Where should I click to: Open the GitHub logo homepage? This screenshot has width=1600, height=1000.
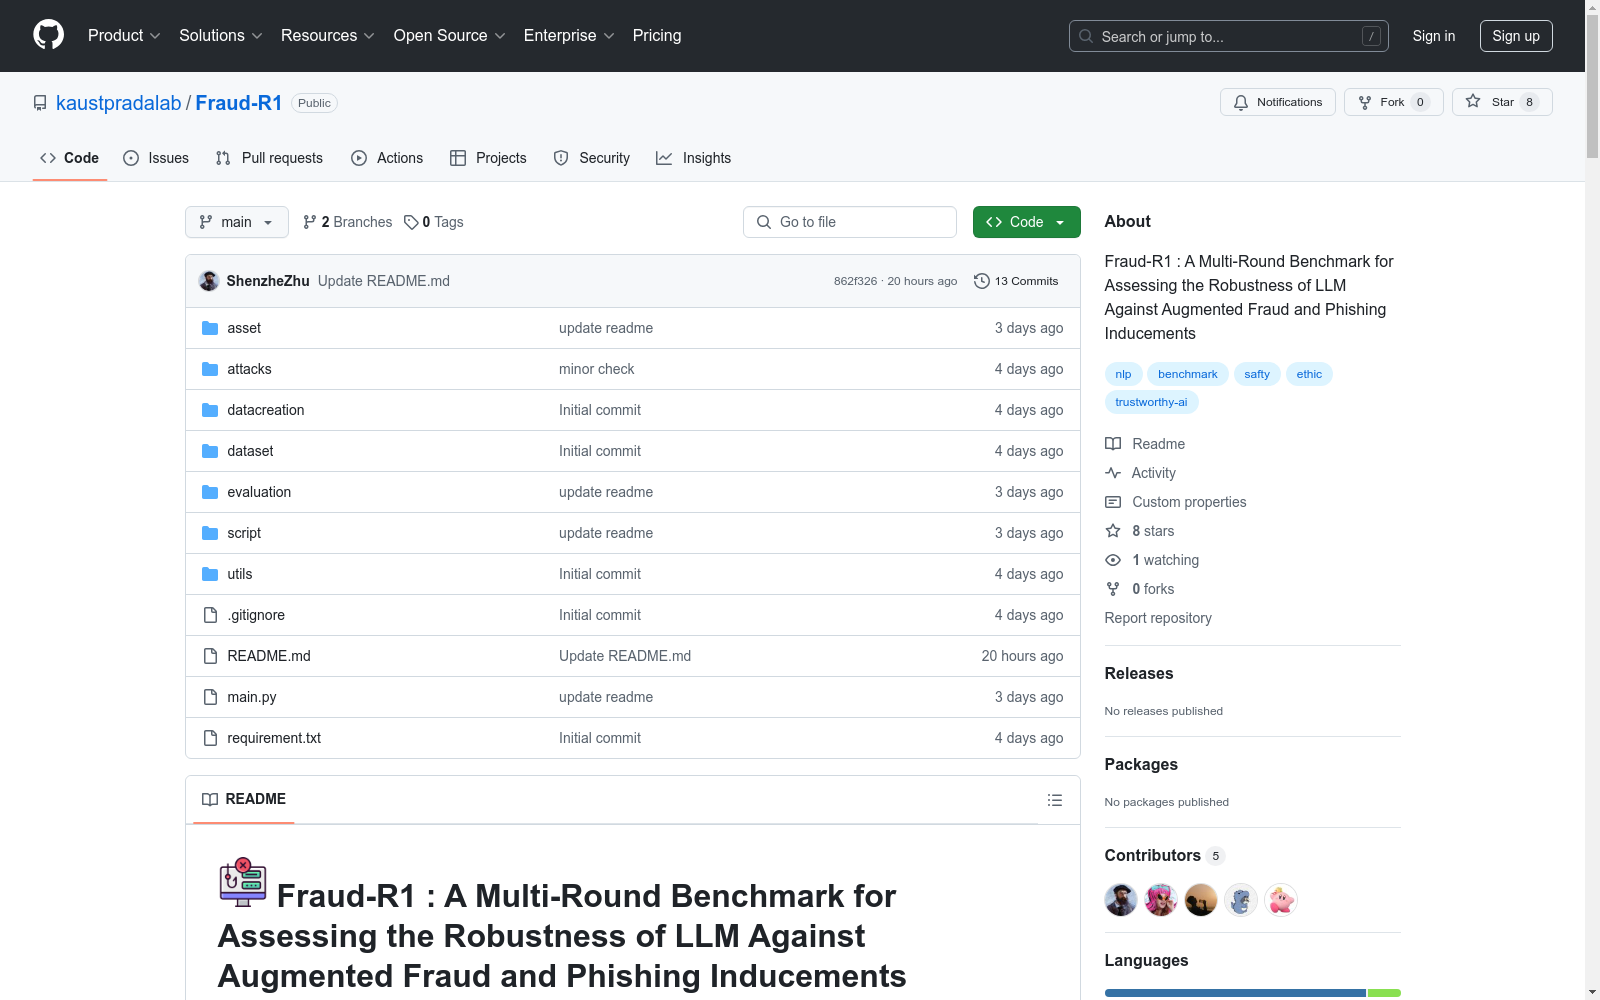point(48,35)
